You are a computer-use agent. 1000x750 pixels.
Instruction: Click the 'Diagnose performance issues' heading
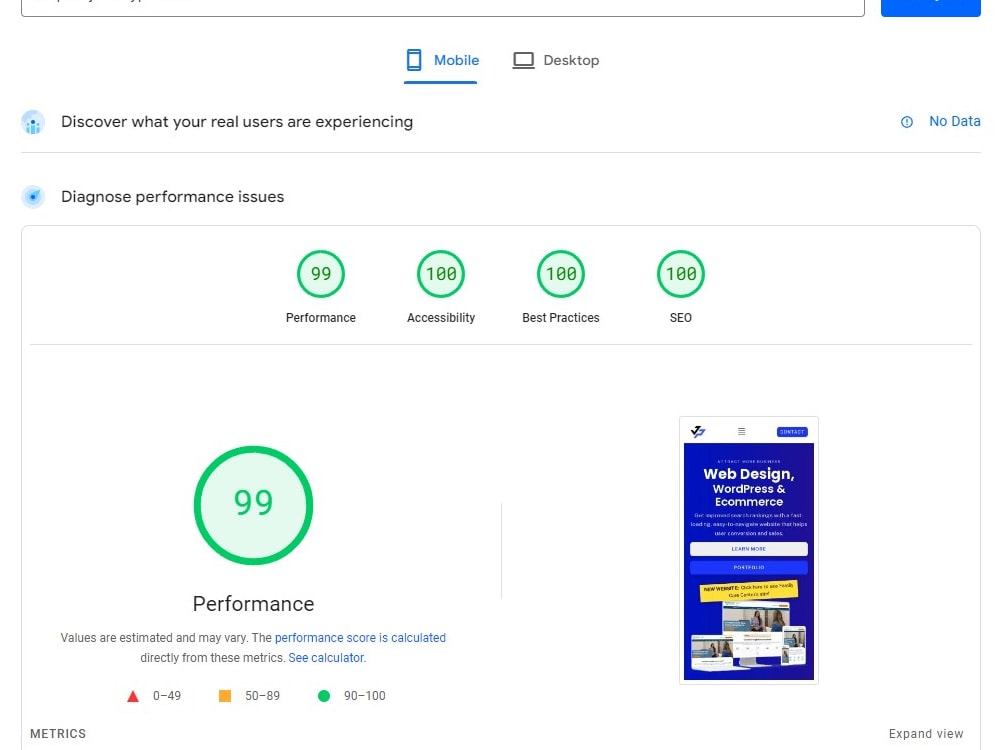(x=172, y=196)
